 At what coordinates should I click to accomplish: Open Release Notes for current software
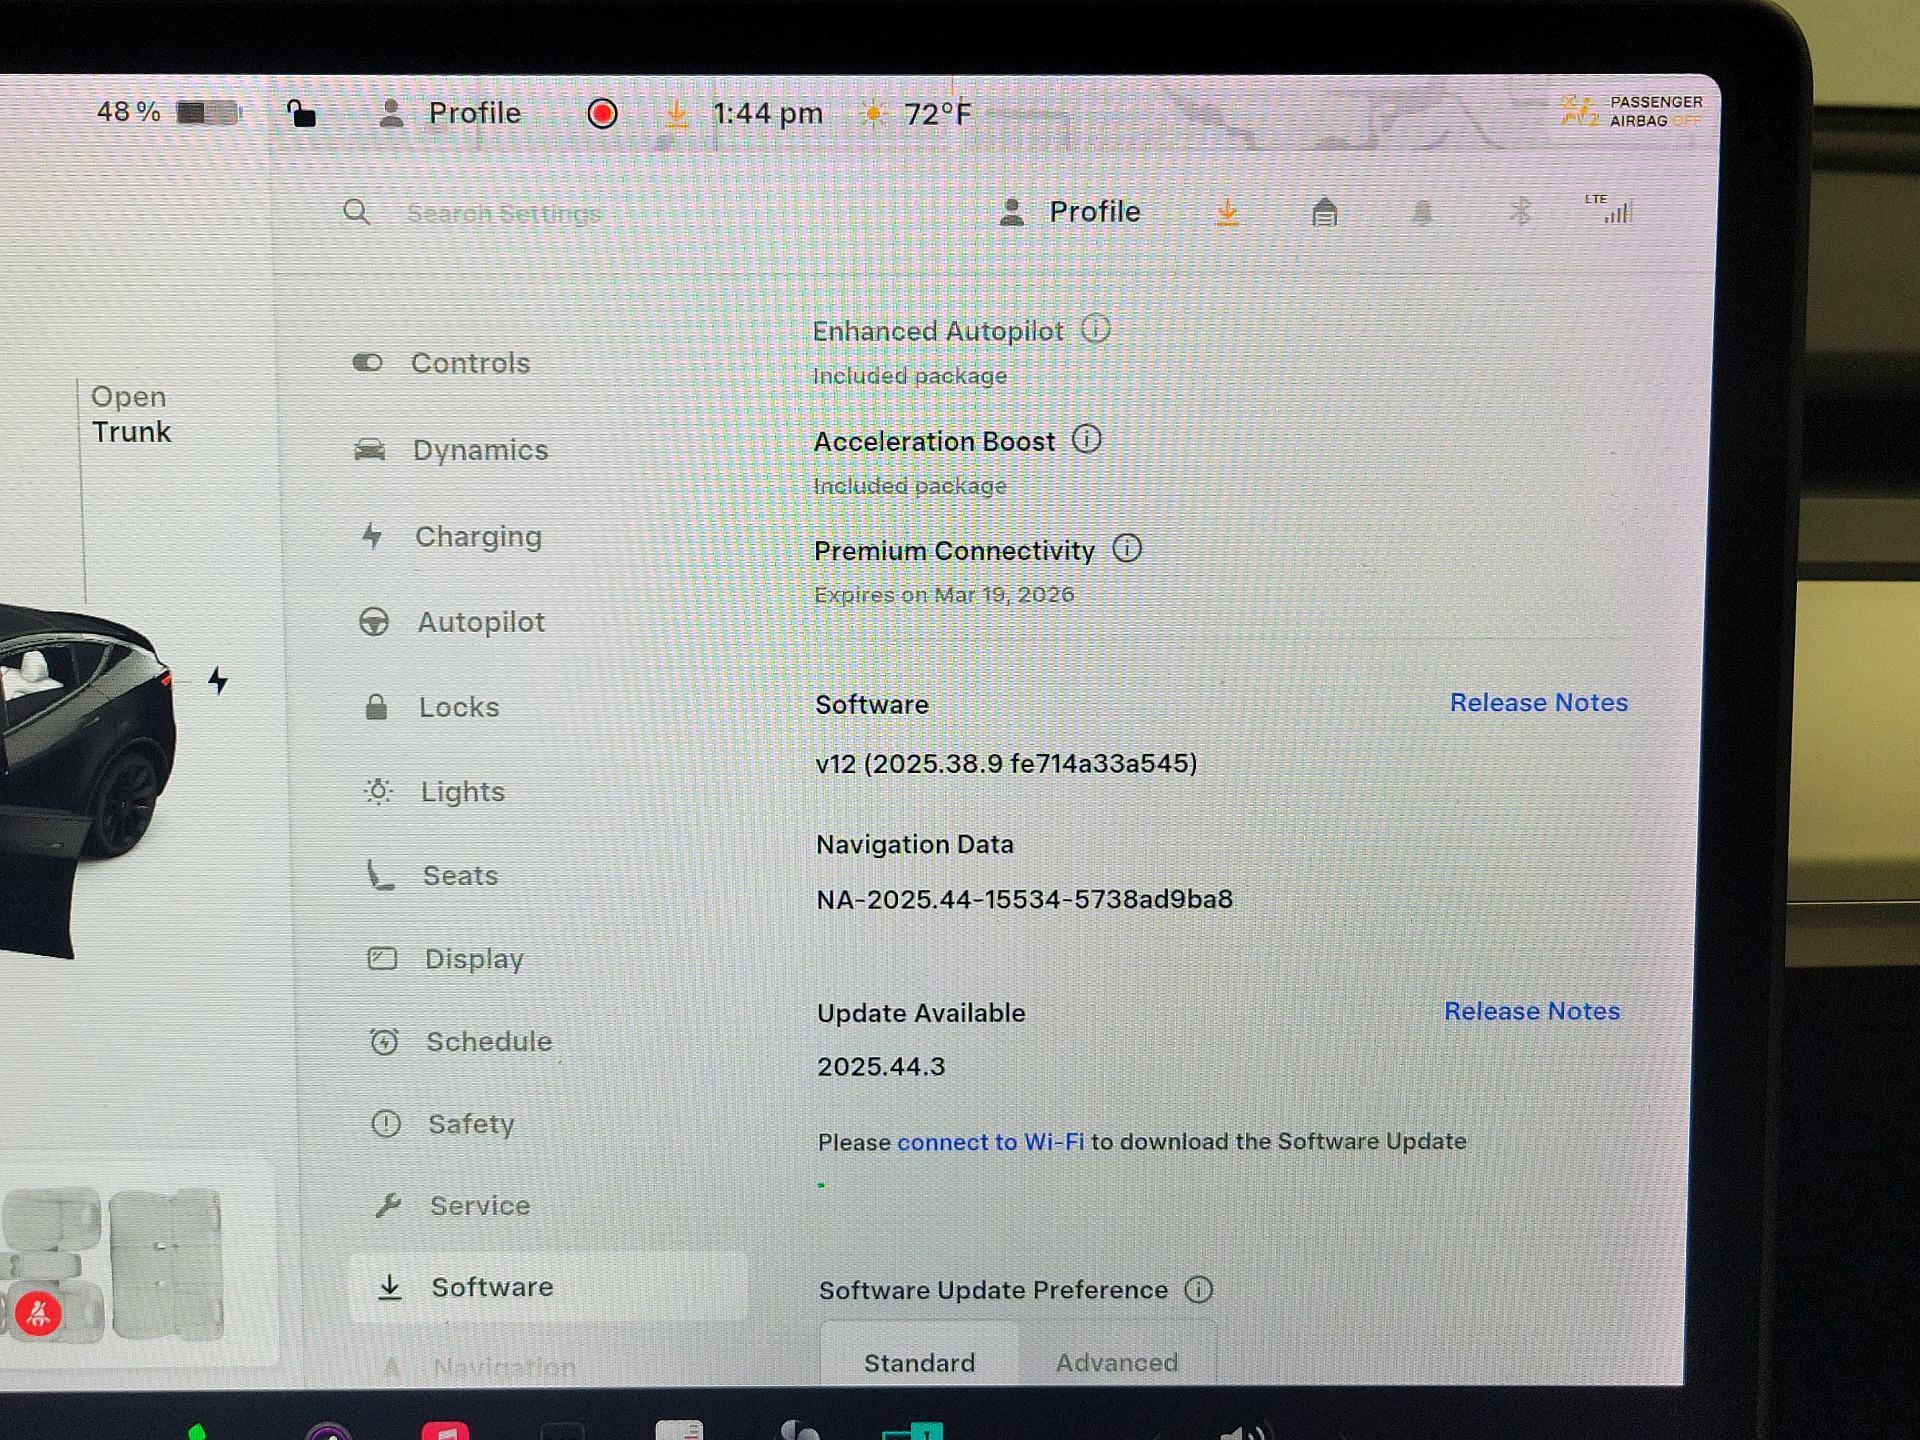click(1538, 703)
